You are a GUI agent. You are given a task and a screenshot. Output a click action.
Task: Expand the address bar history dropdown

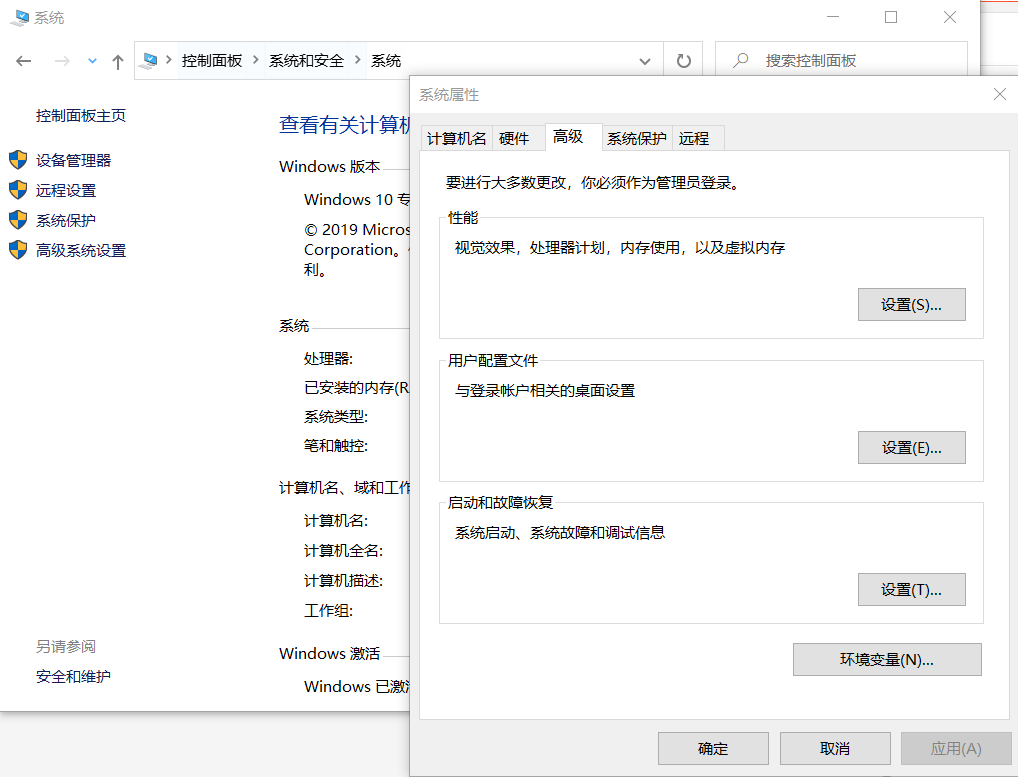[645, 62]
